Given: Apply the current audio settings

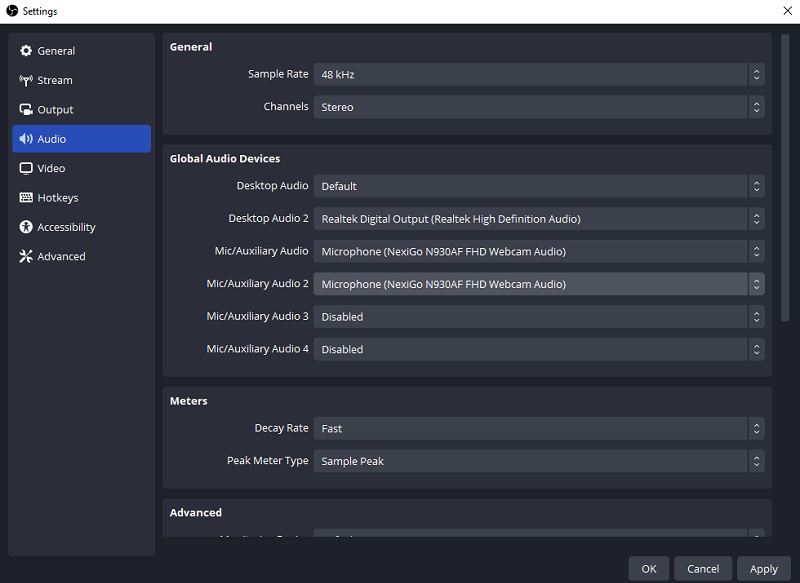Looking at the screenshot, I should 764,568.
